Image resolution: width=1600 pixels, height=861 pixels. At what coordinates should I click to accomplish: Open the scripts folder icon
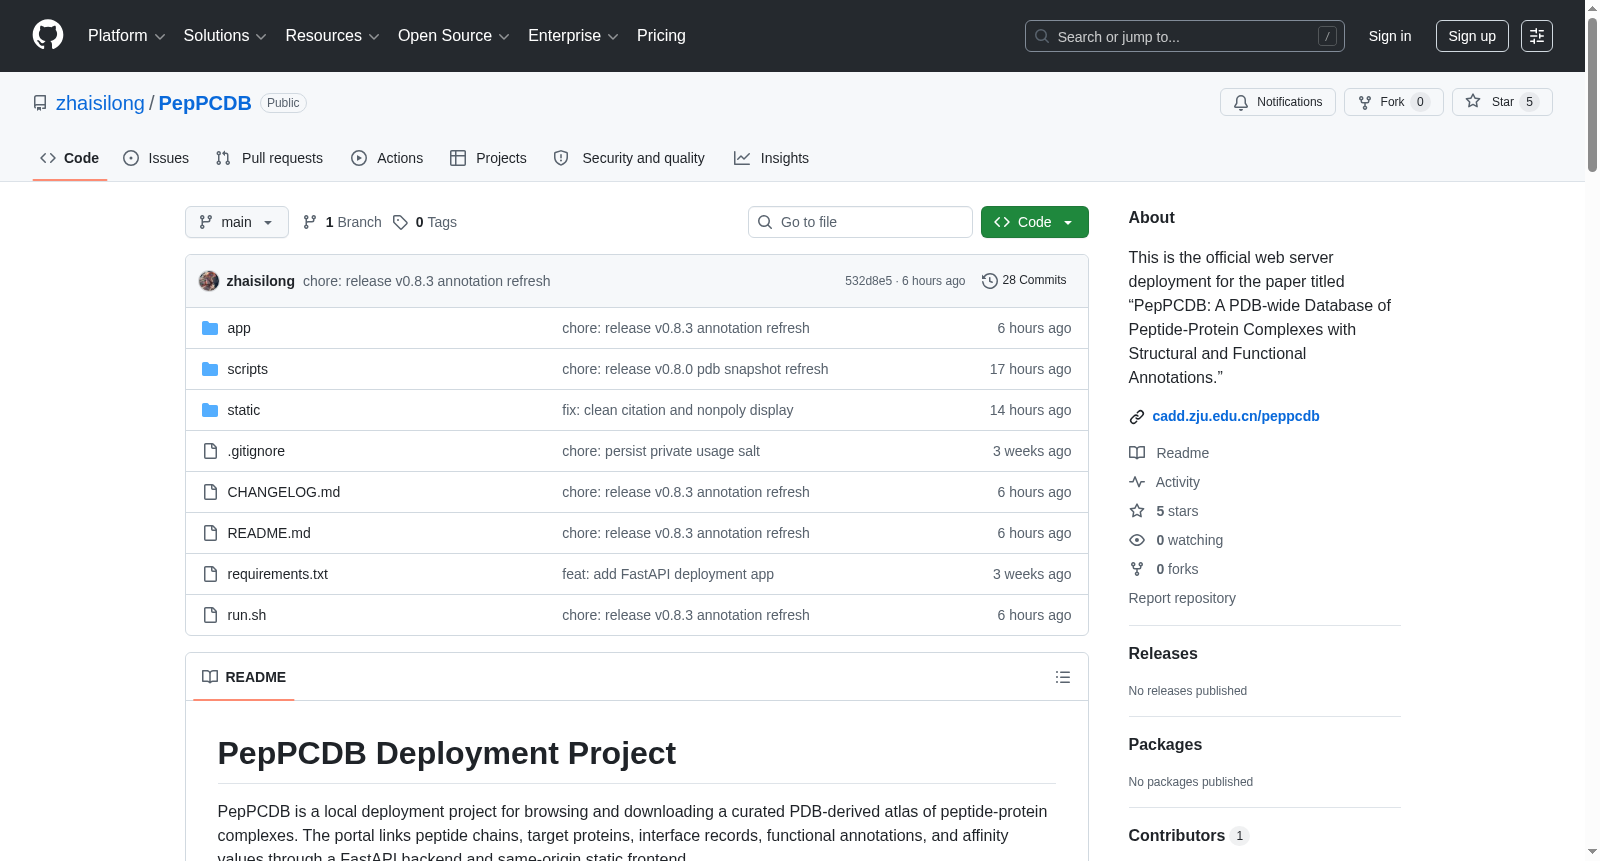click(x=210, y=369)
